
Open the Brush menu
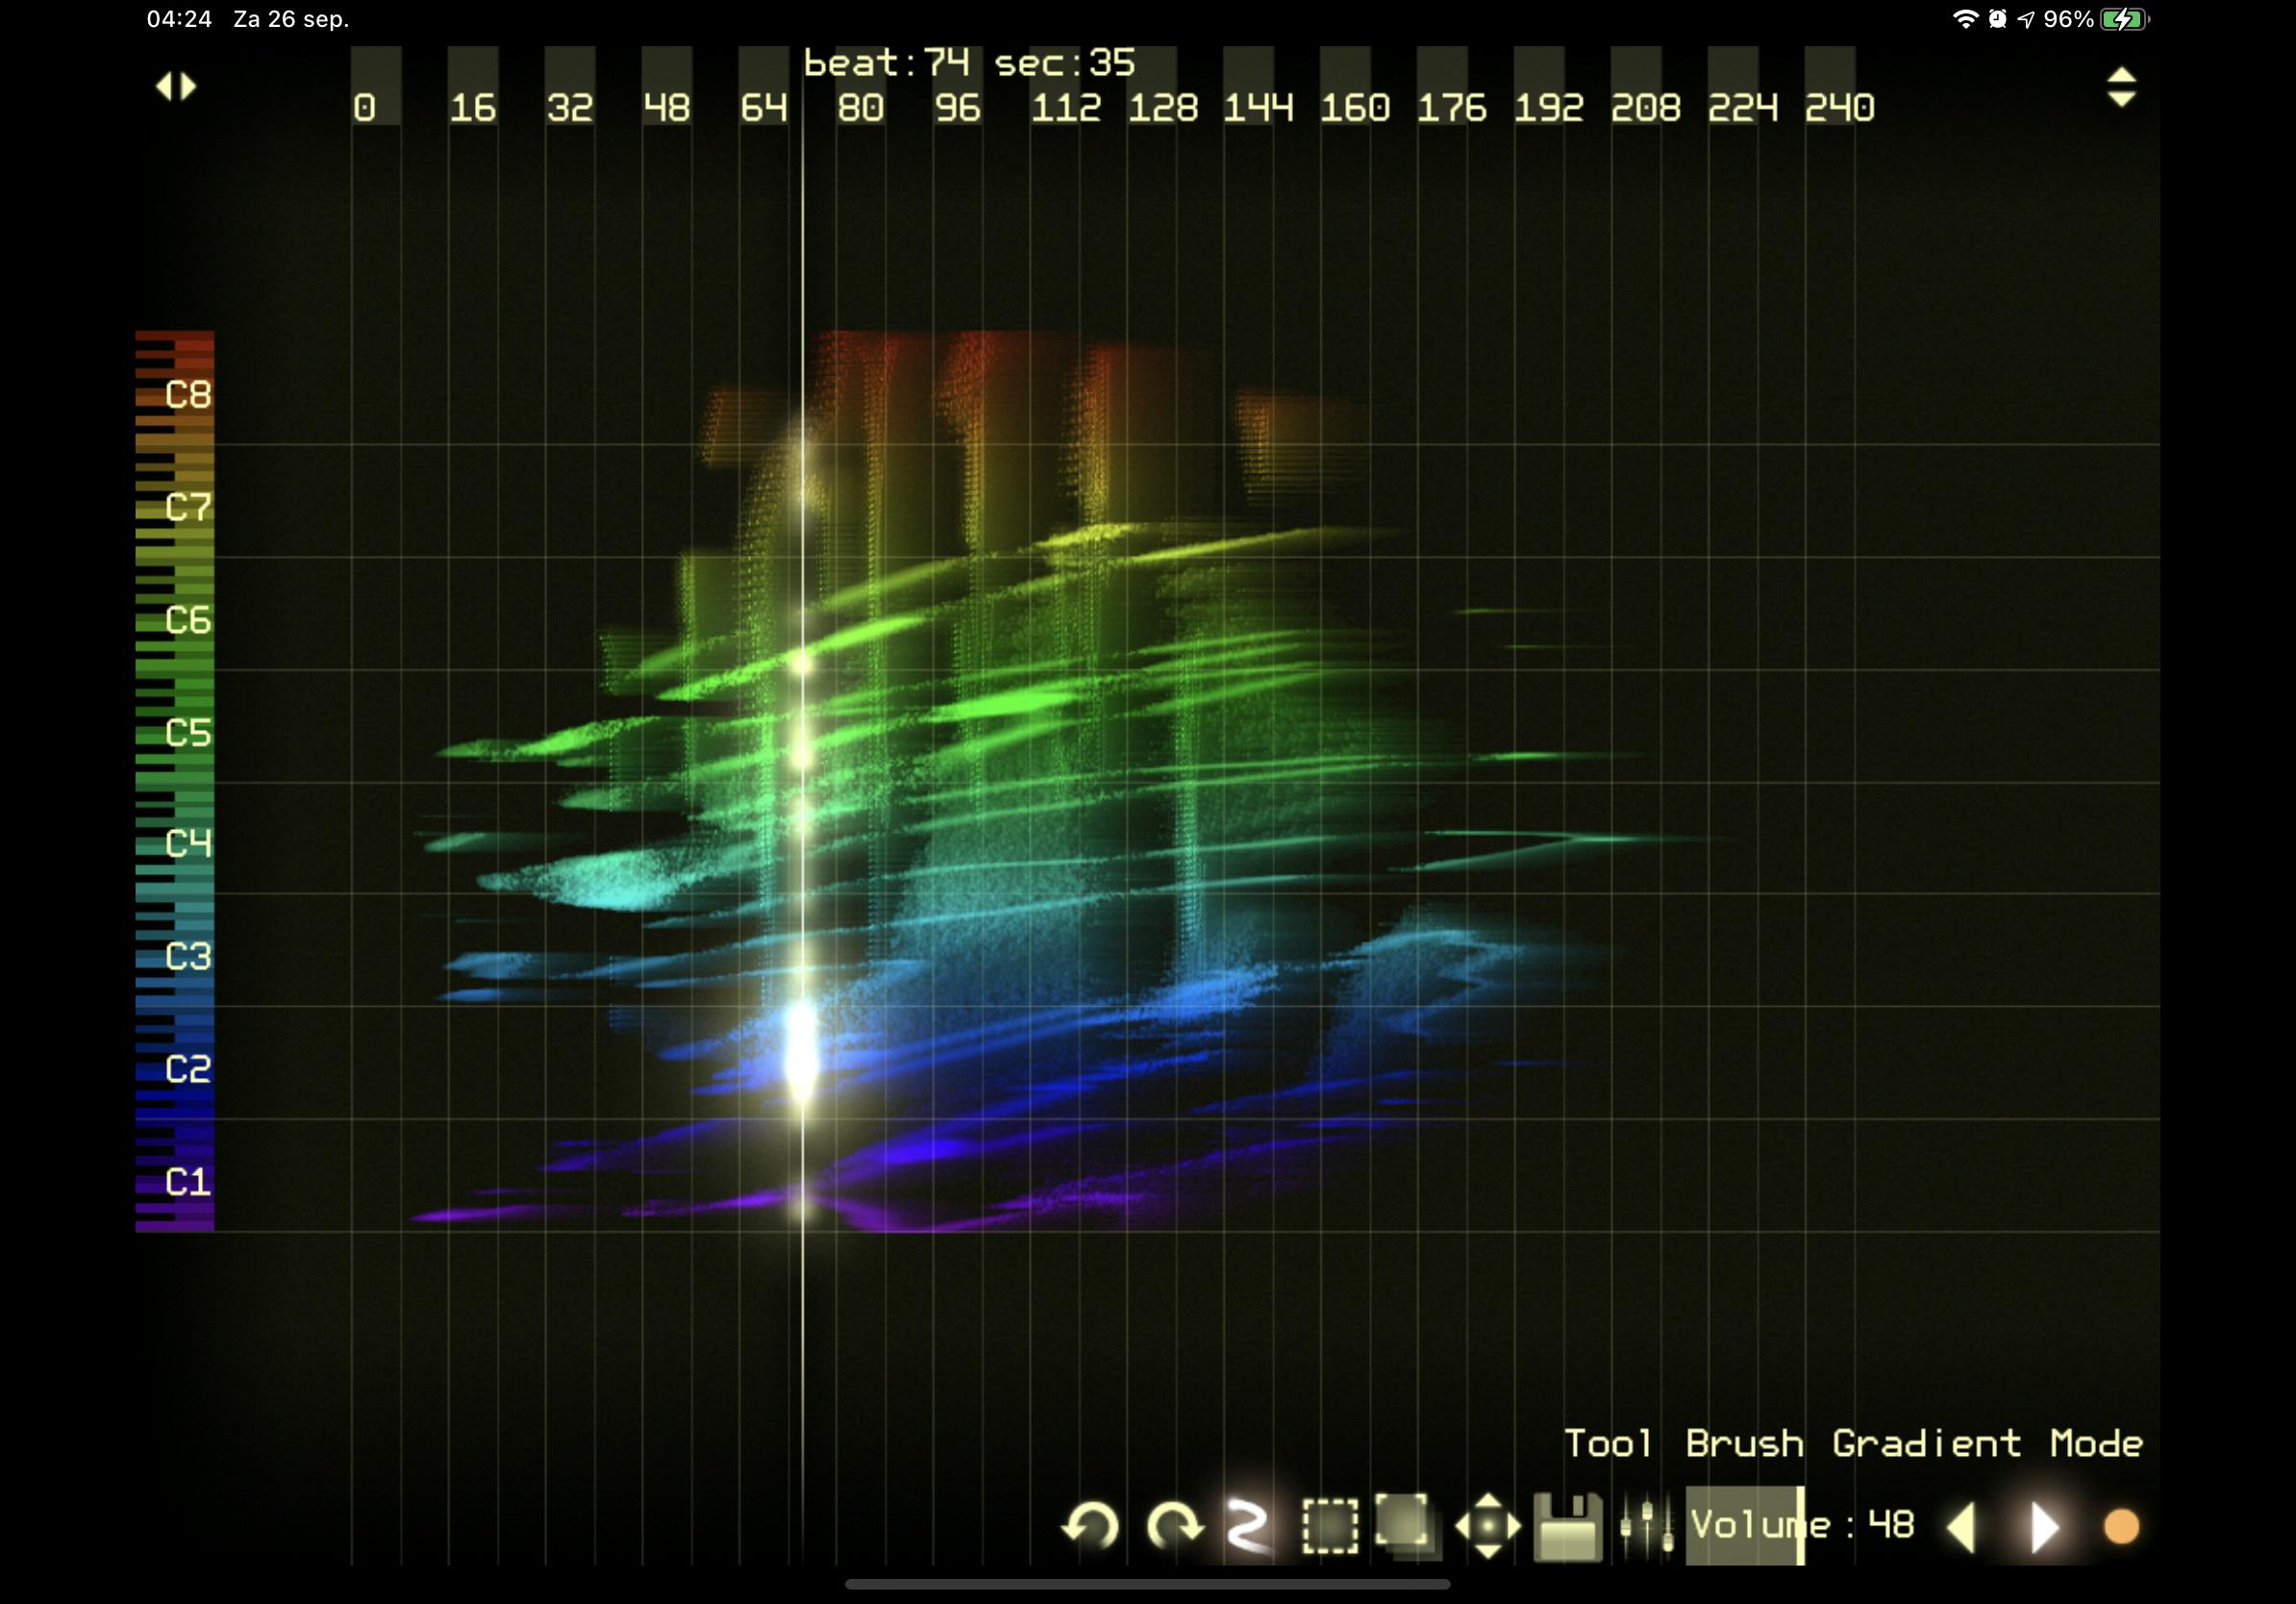tap(1744, 1443)
